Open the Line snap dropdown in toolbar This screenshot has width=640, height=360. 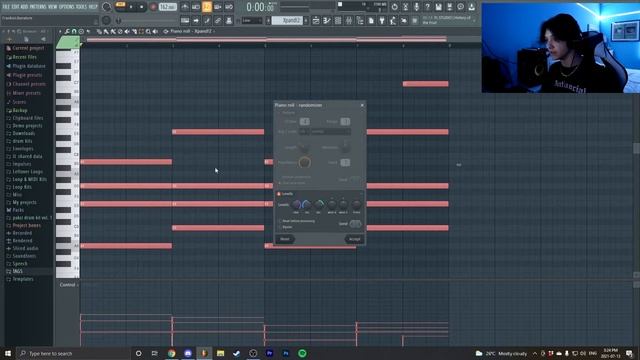tap(251, 20)
